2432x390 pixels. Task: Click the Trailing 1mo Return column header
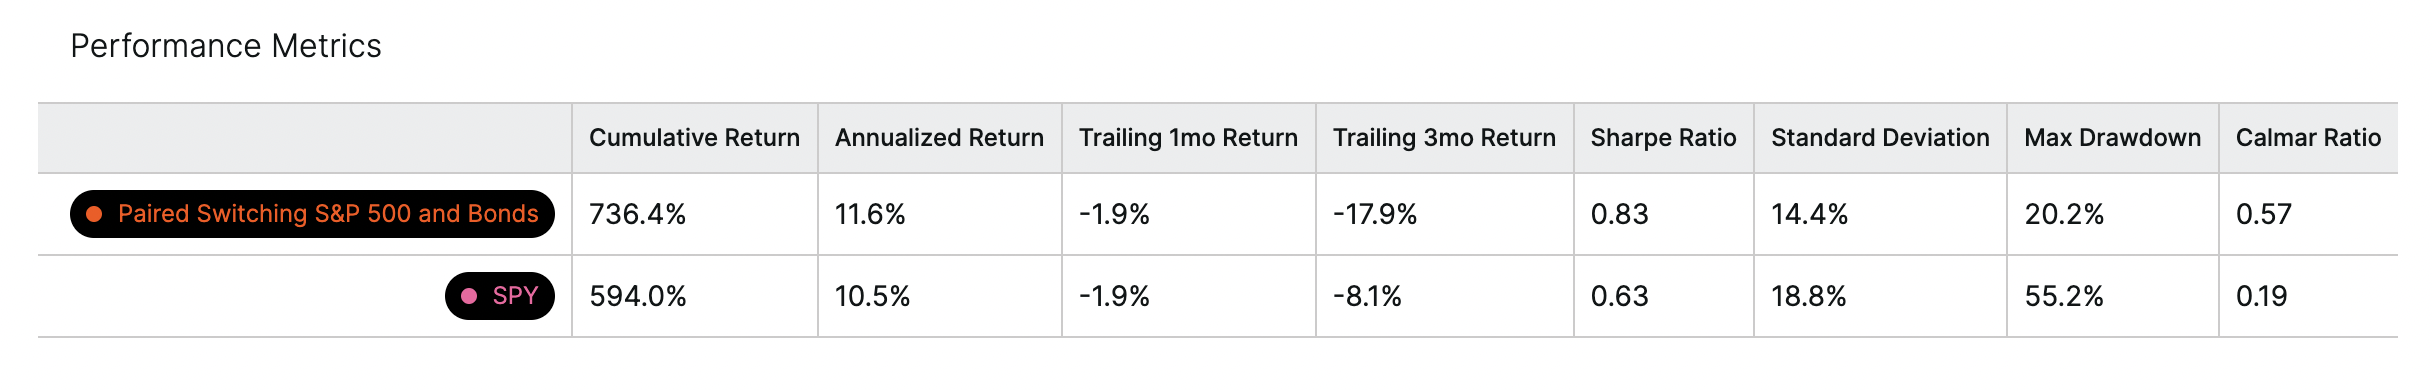1188,138
